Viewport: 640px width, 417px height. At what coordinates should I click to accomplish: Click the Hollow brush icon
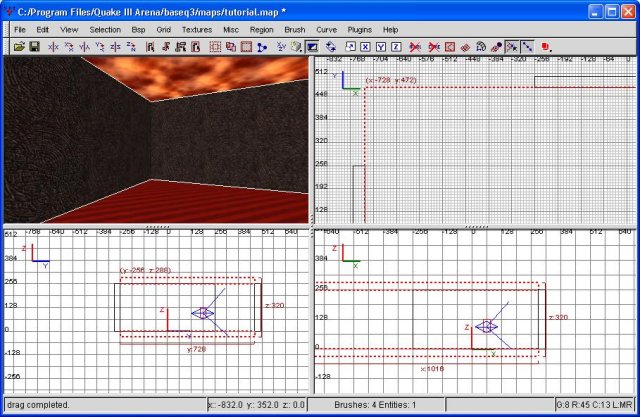[246, 47]
